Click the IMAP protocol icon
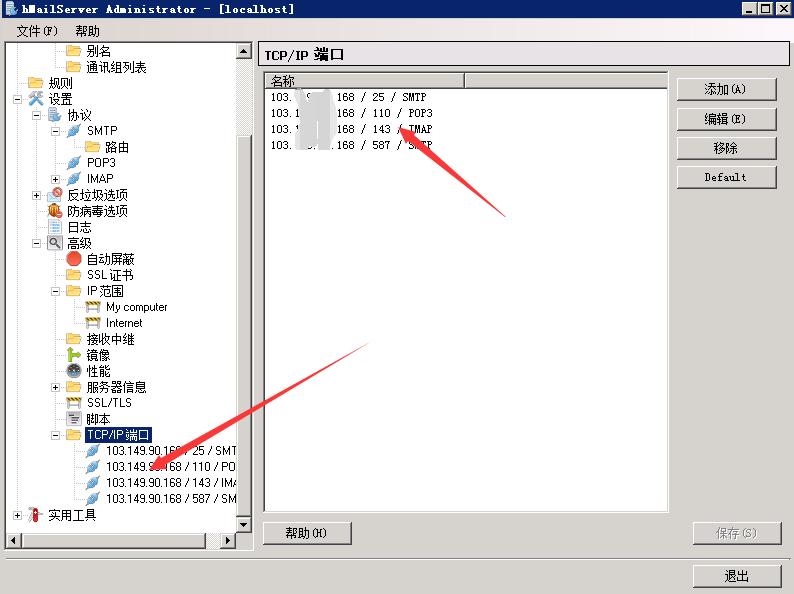The image size is (794, 594). 74,179
